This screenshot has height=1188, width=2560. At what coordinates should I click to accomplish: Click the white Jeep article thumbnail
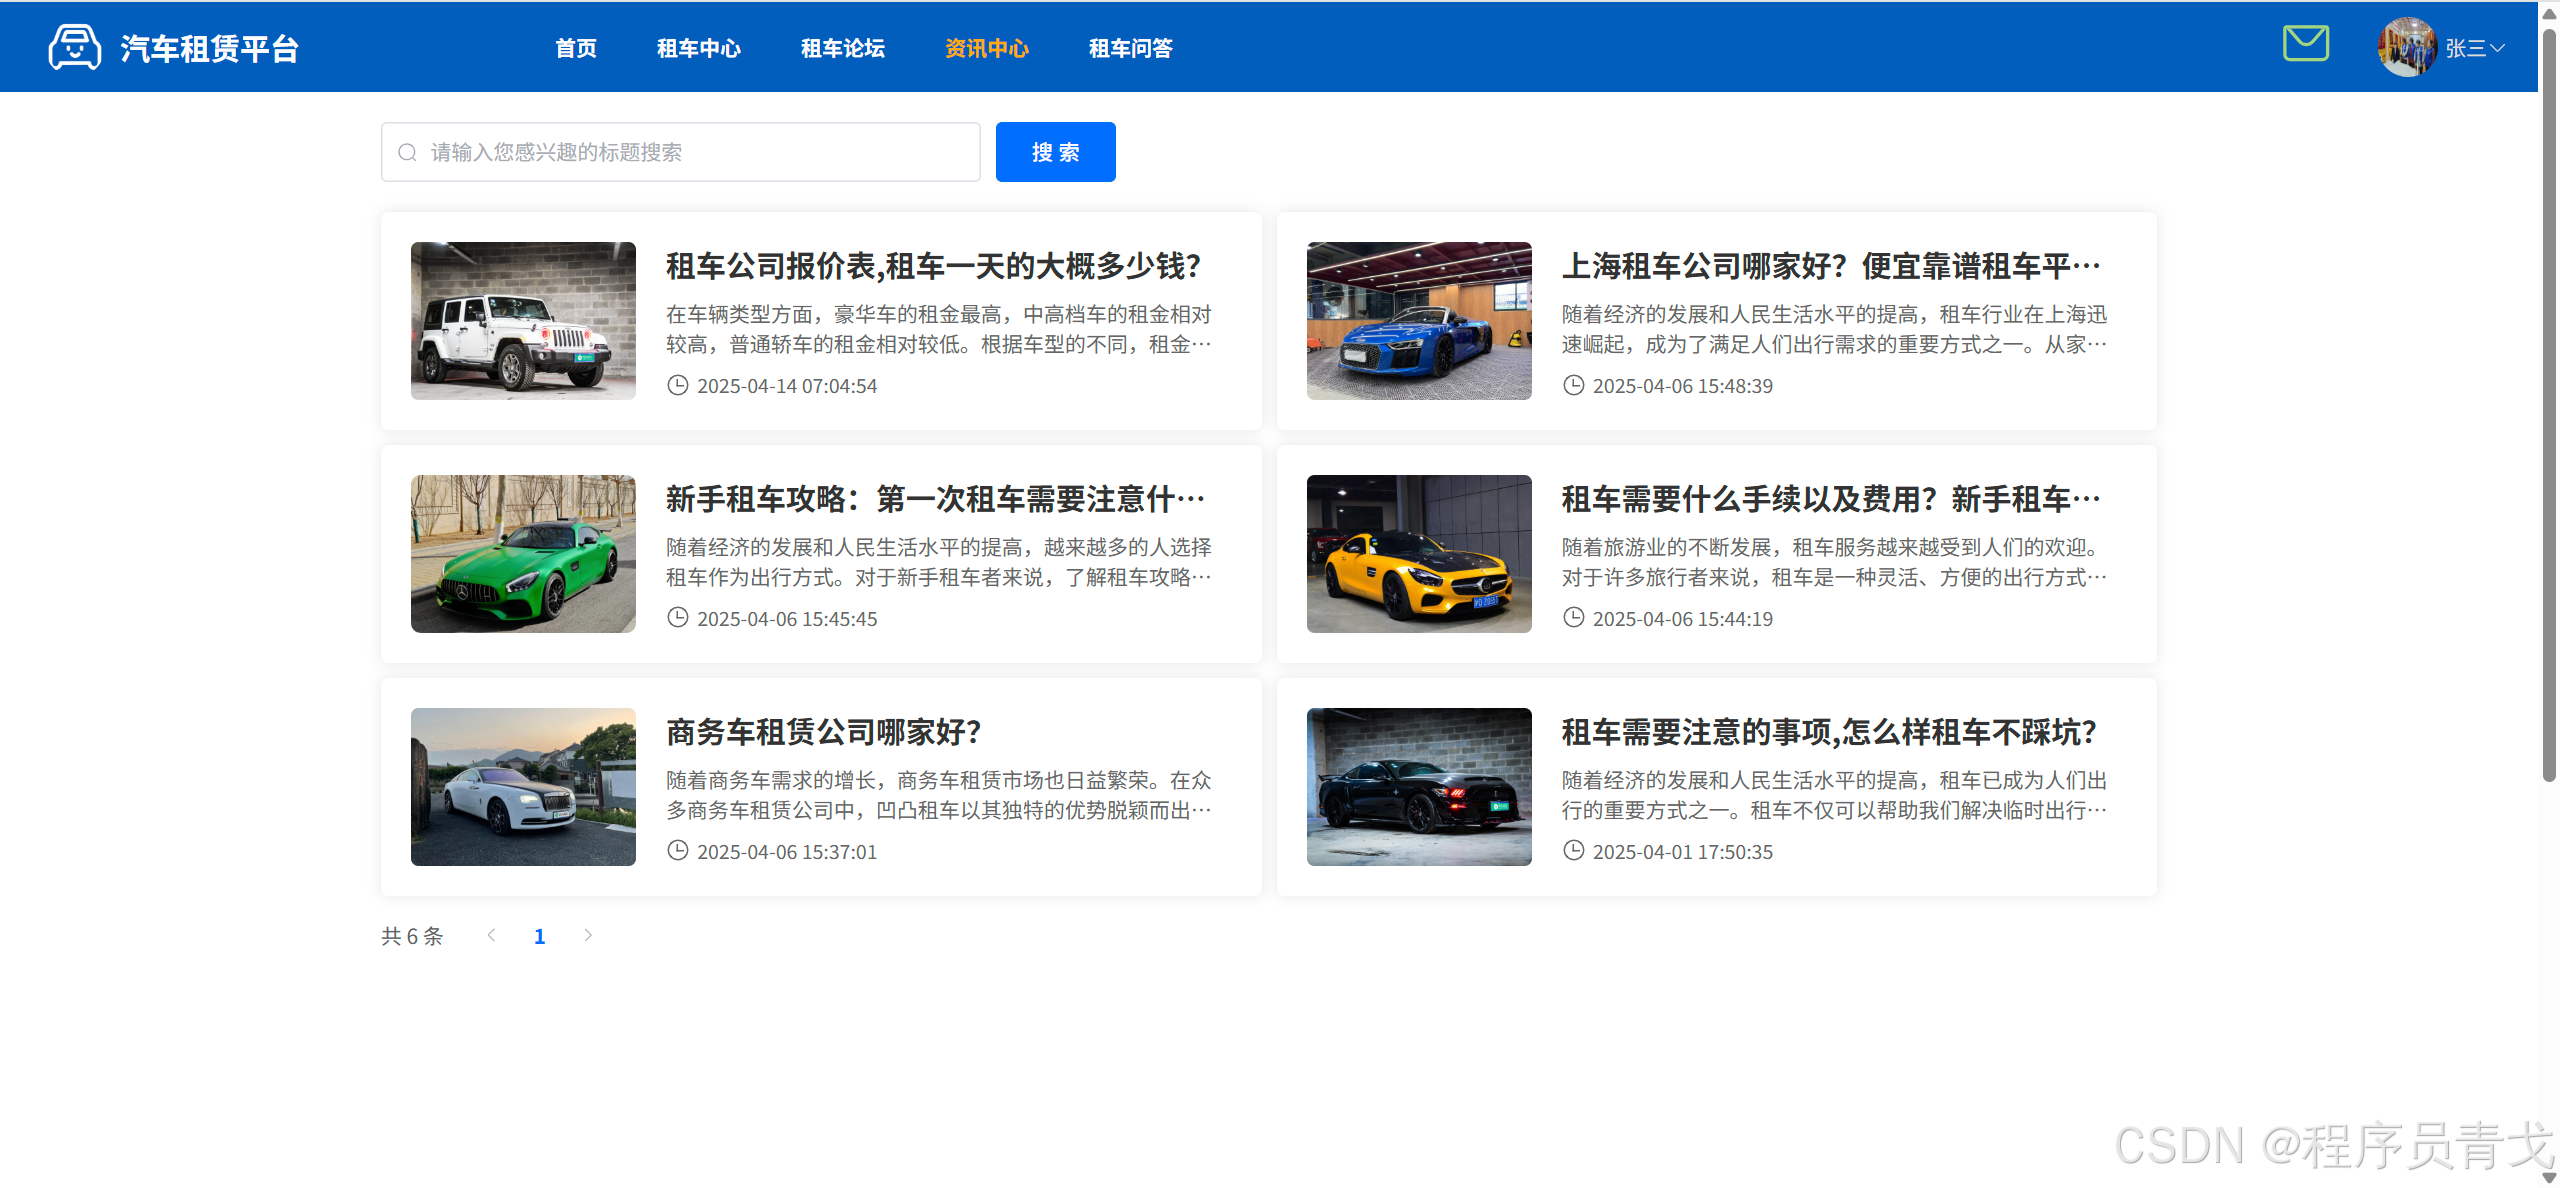tap(523, 321)
